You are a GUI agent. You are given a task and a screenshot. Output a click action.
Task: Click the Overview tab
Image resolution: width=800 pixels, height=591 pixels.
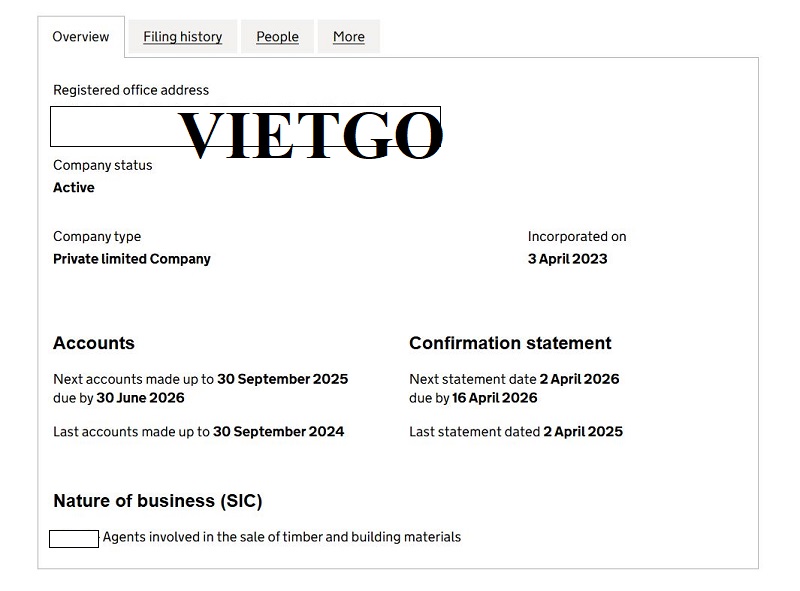point(81,37)
